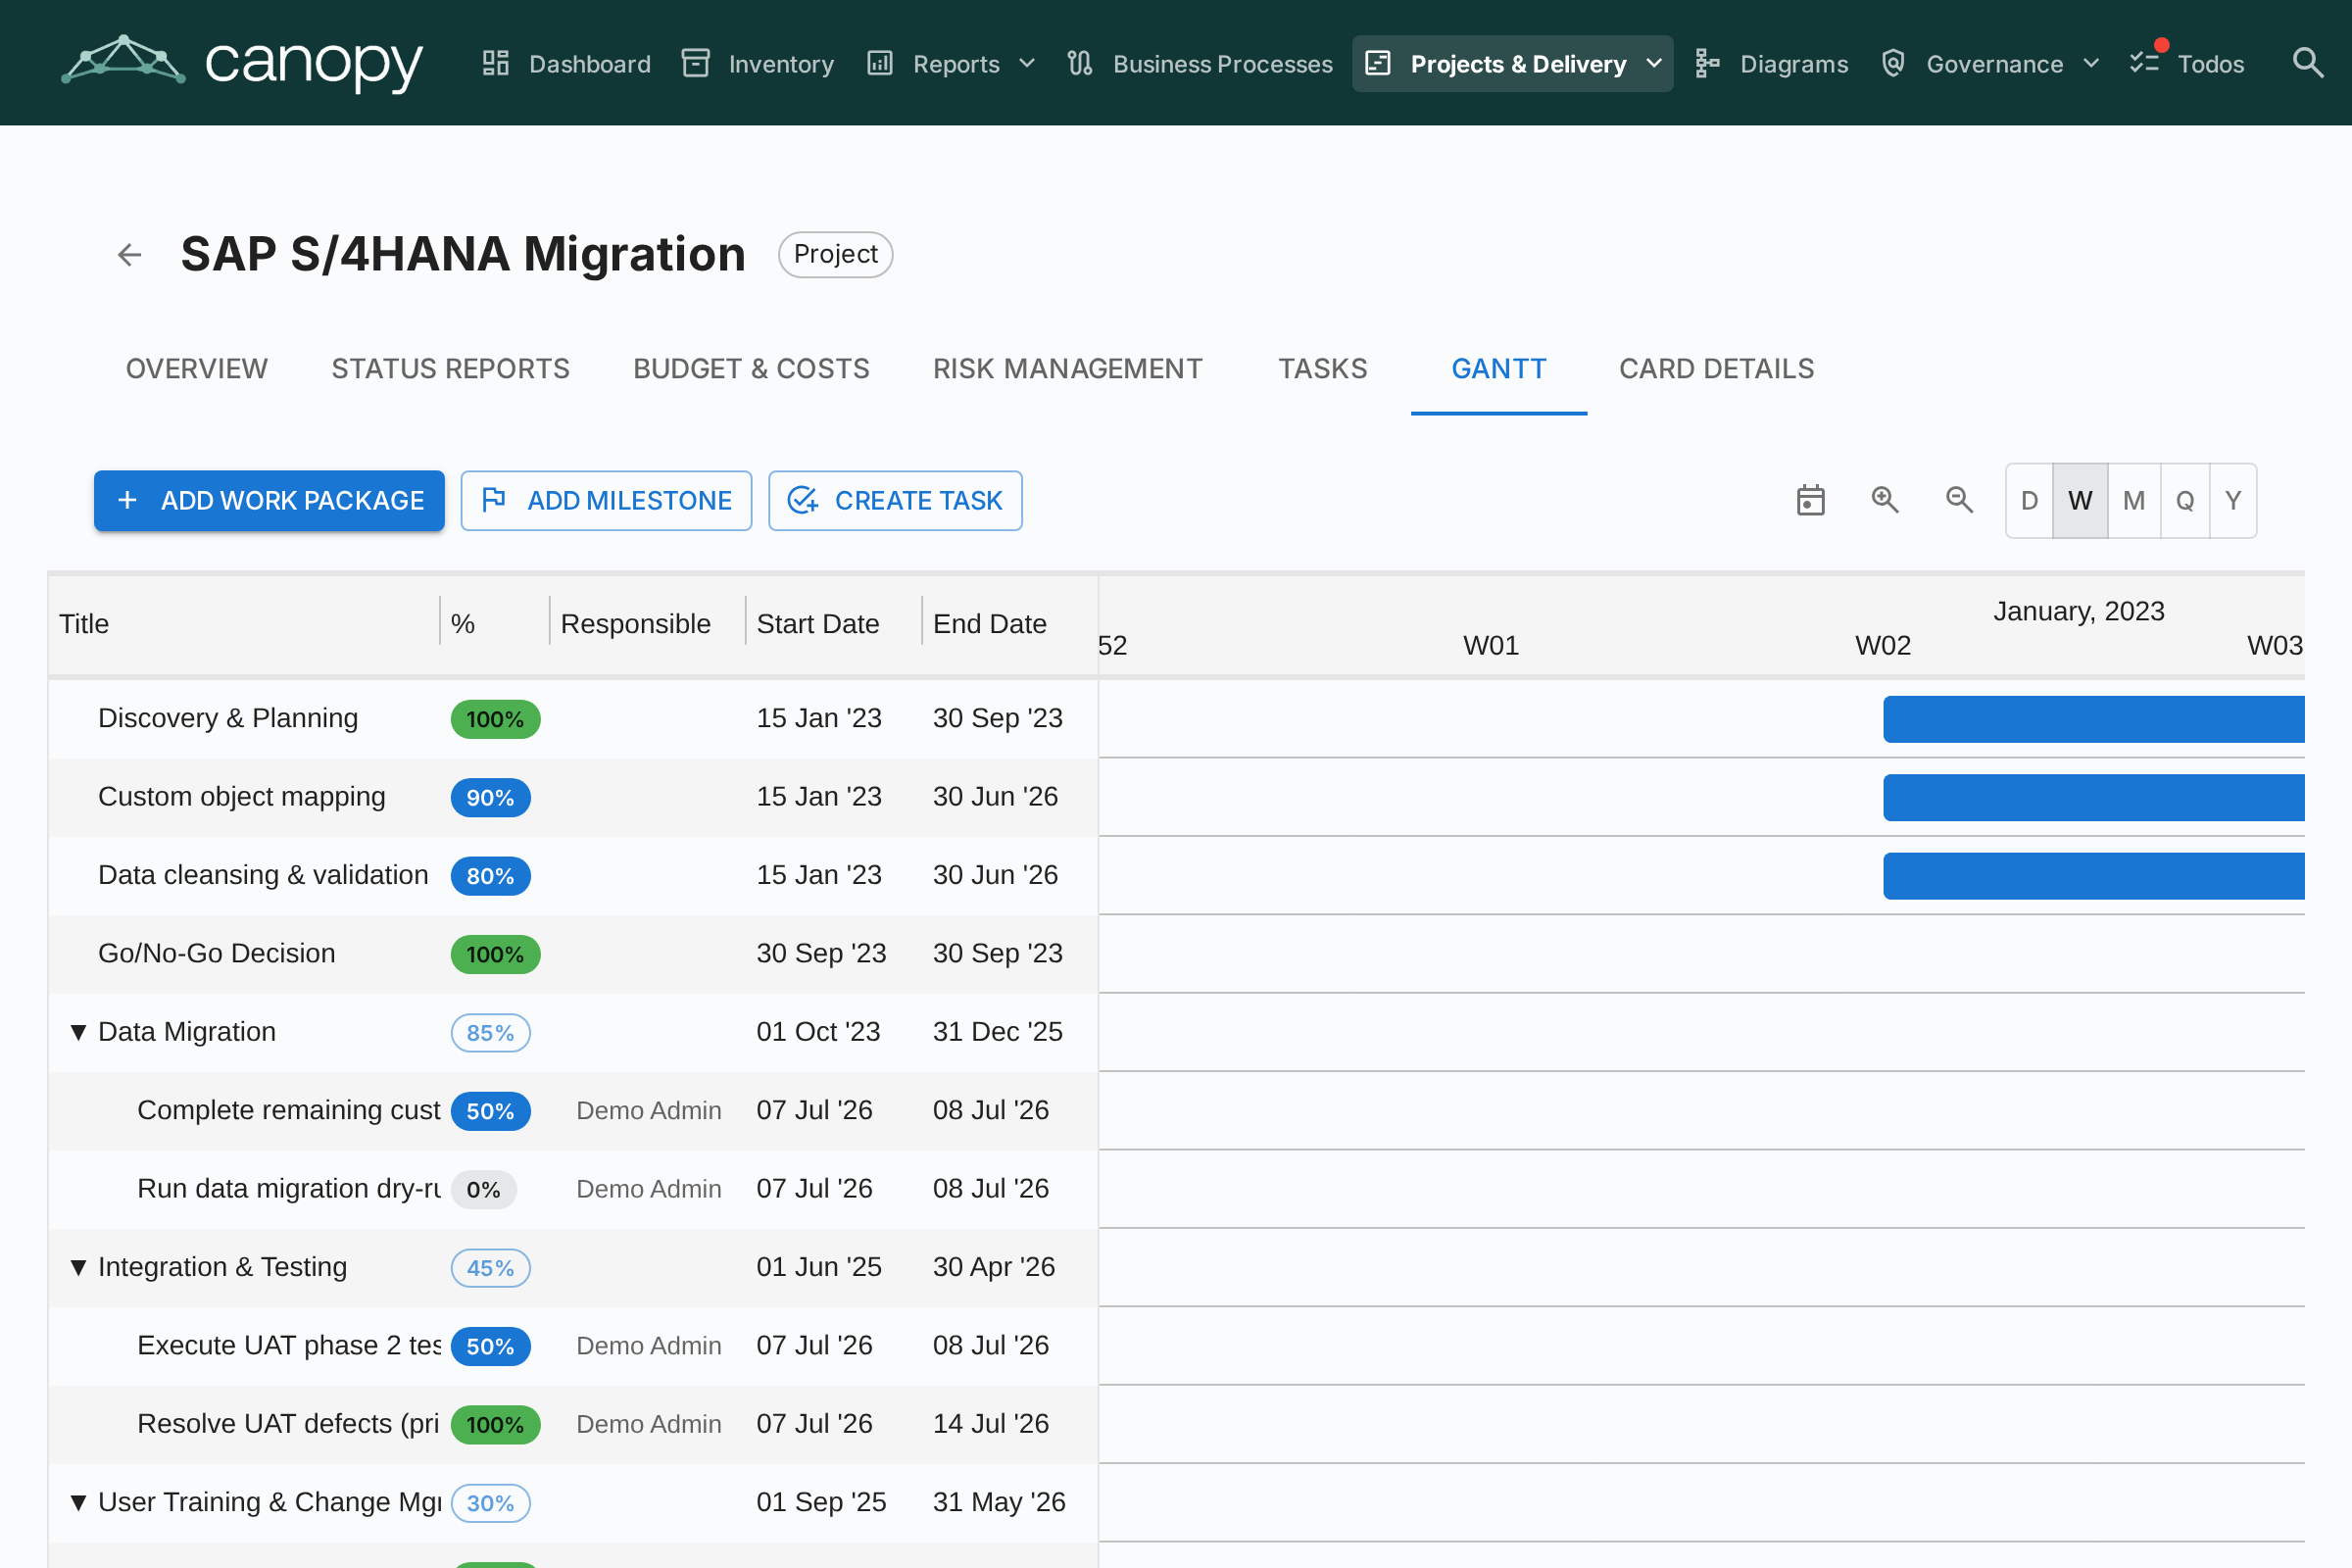Image resolution: width=2352 pixels, height=1568 pixels.
Task: Open the Tasks tab
Action: click(x=1322, y=369)
